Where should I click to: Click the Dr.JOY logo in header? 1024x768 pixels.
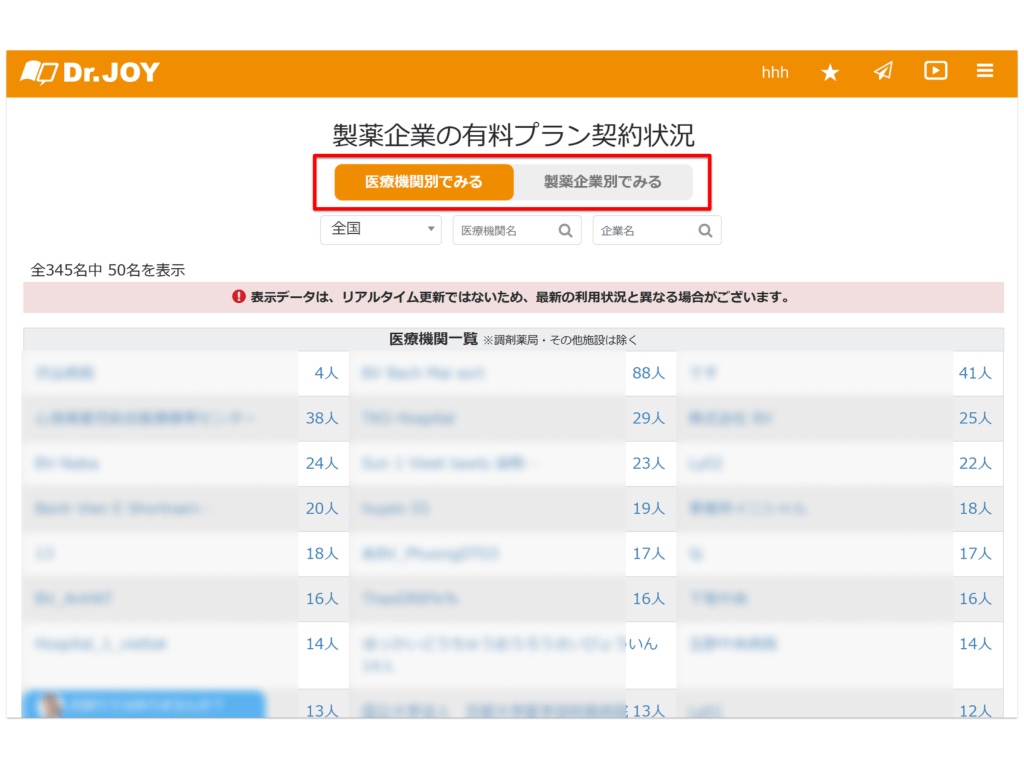click(x=90, y=72)
